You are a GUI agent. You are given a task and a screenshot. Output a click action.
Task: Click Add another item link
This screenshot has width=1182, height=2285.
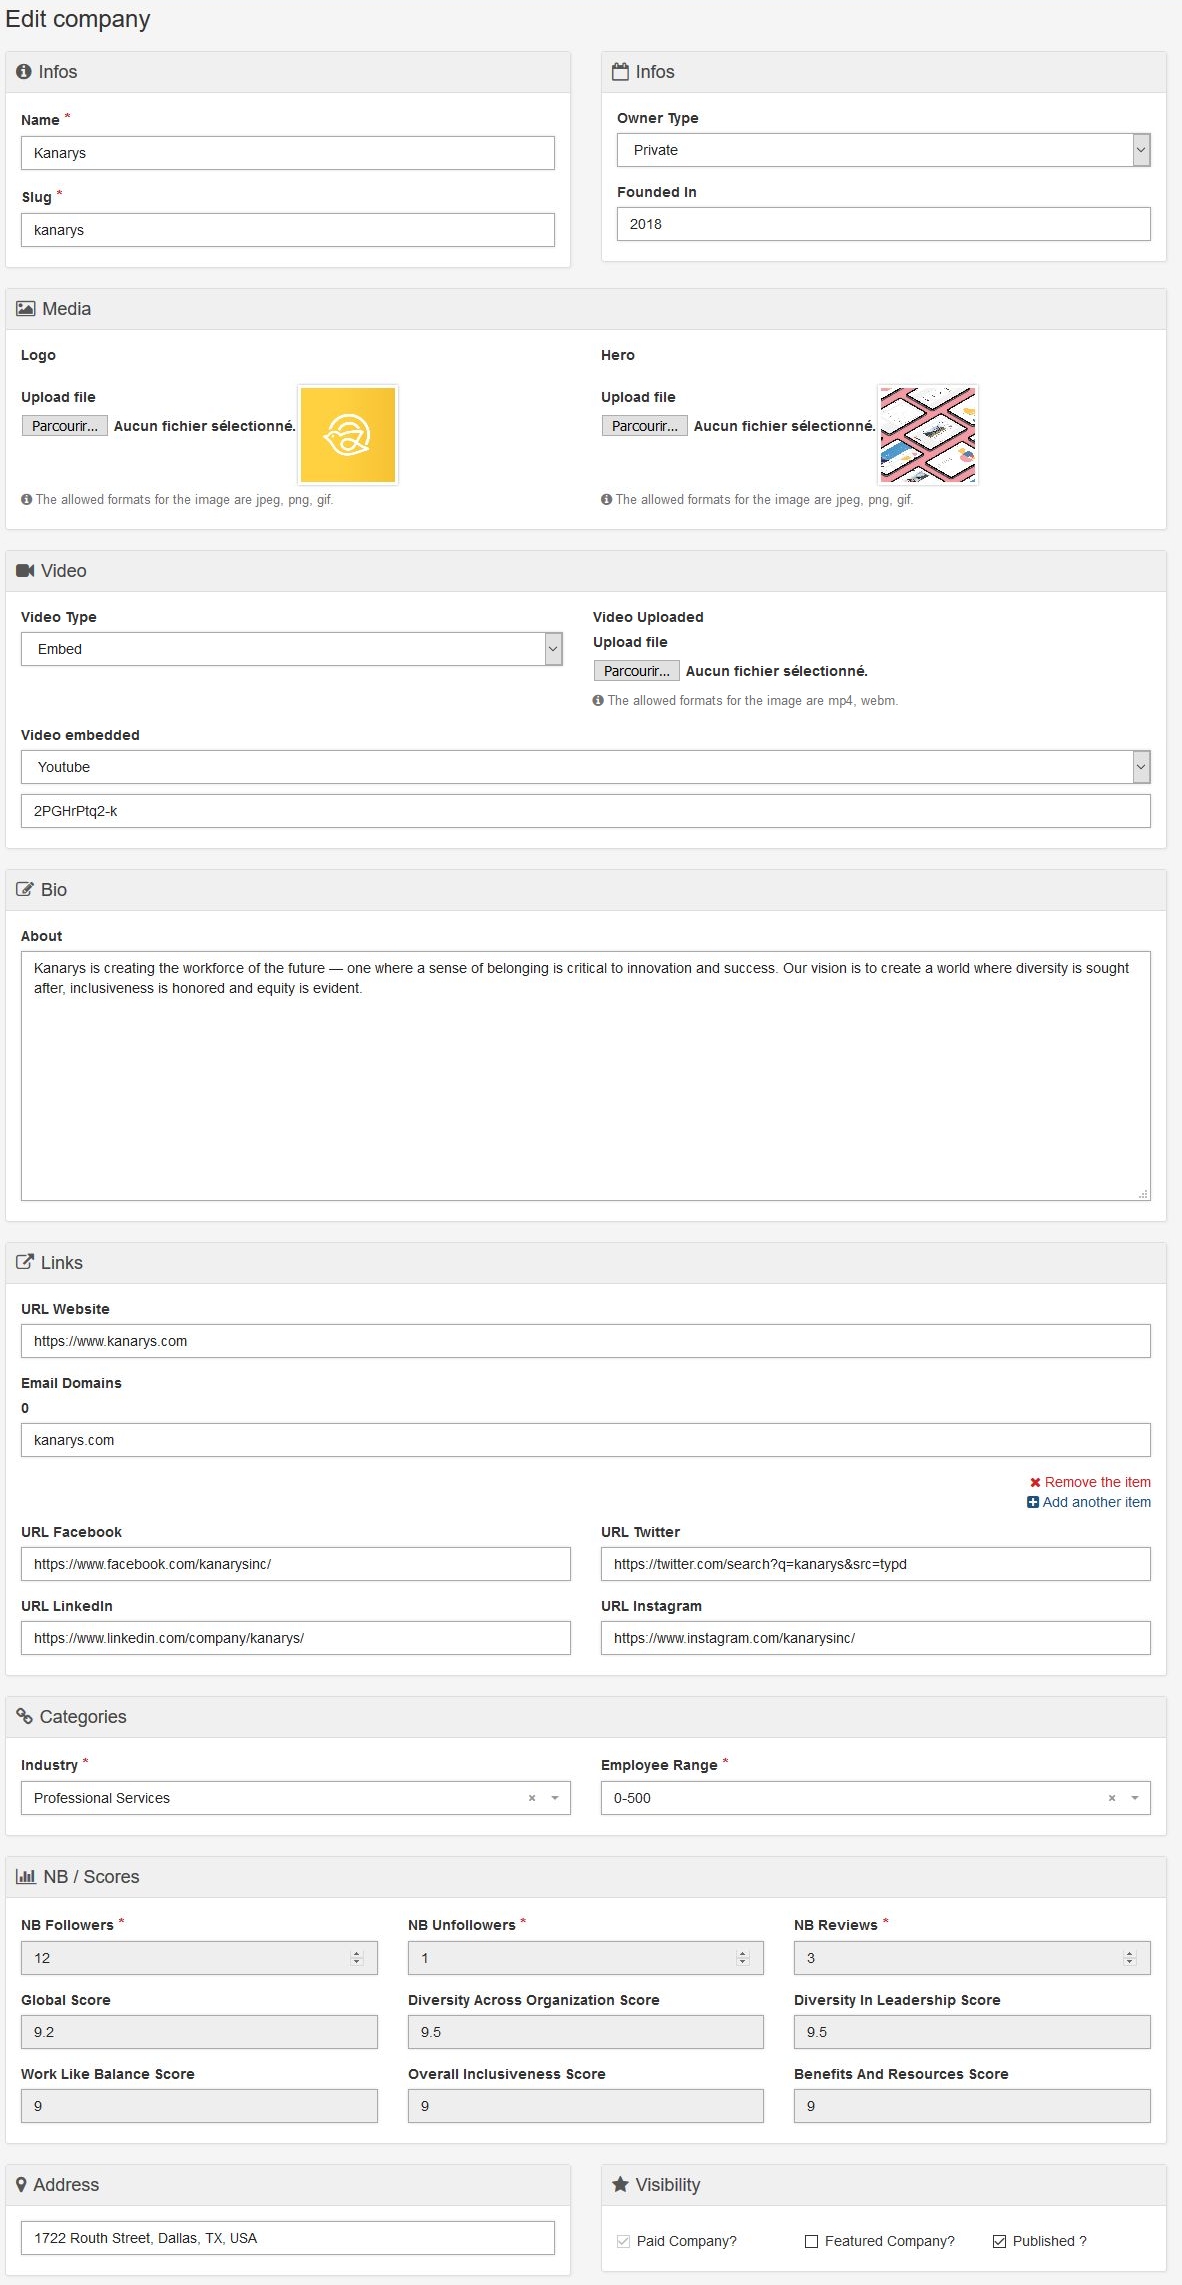1089,1502
